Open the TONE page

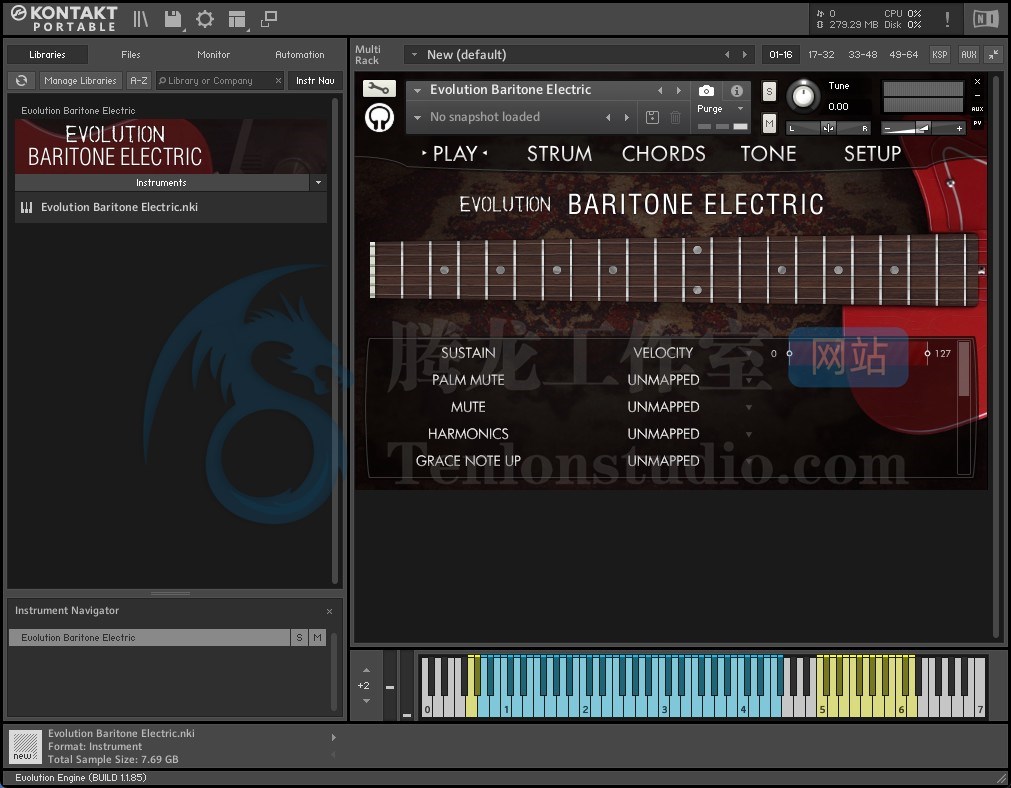pyautogui.click(x=768, y=153)
